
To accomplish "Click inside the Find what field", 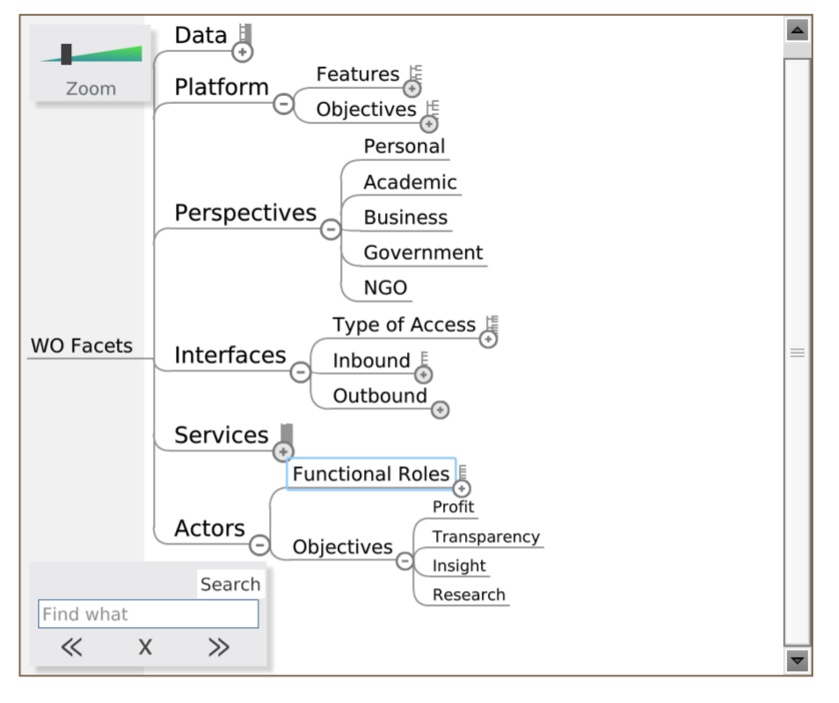I will [x=146, y=615].
